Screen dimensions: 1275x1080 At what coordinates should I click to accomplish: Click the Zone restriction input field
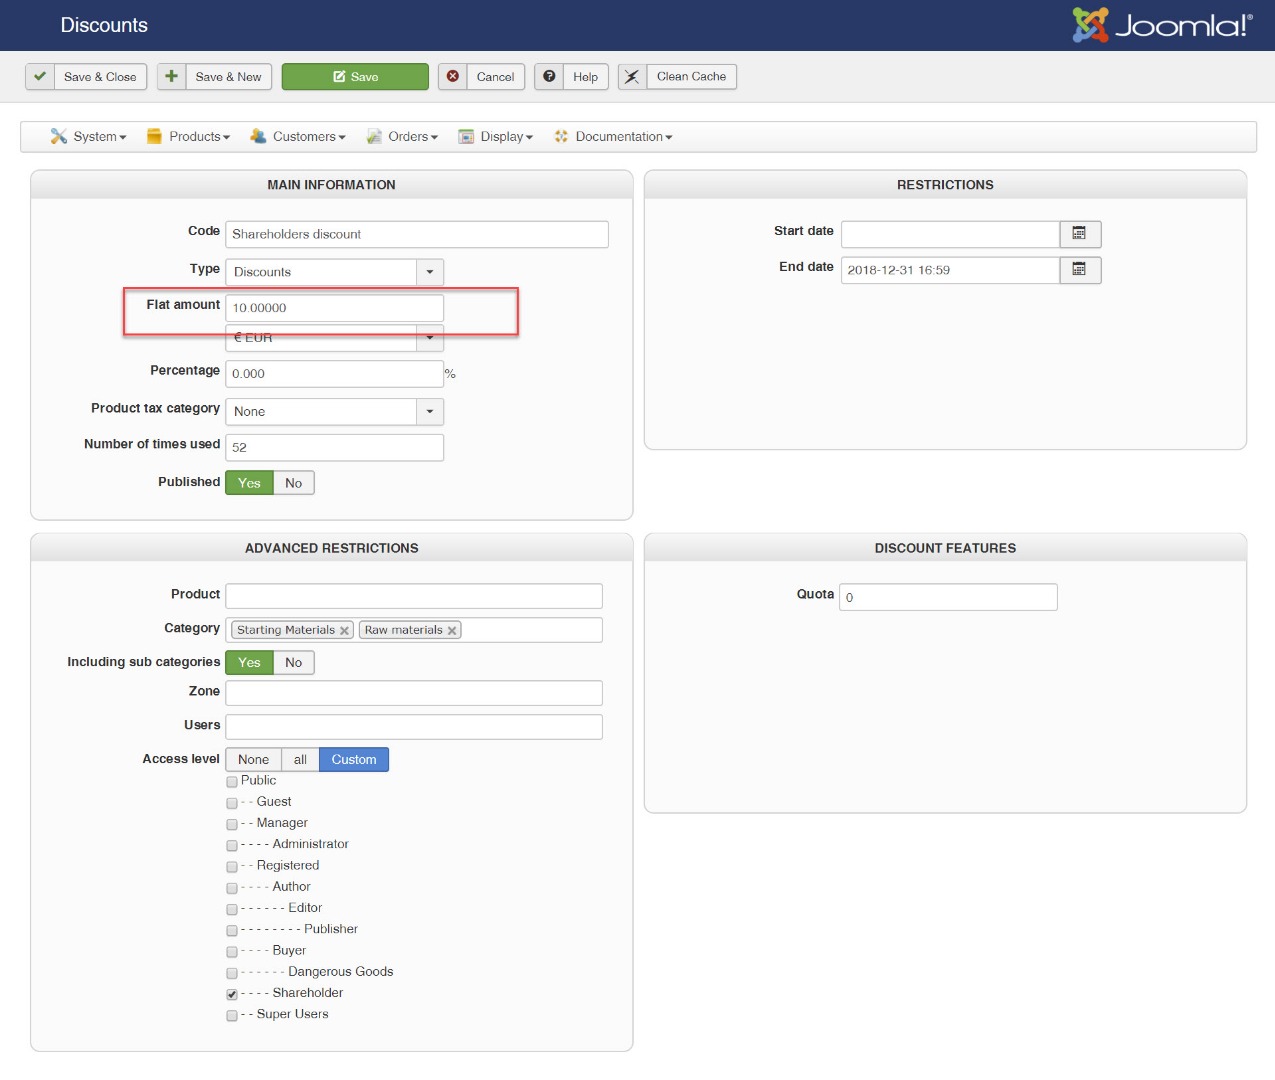click(x=414, y=693)
